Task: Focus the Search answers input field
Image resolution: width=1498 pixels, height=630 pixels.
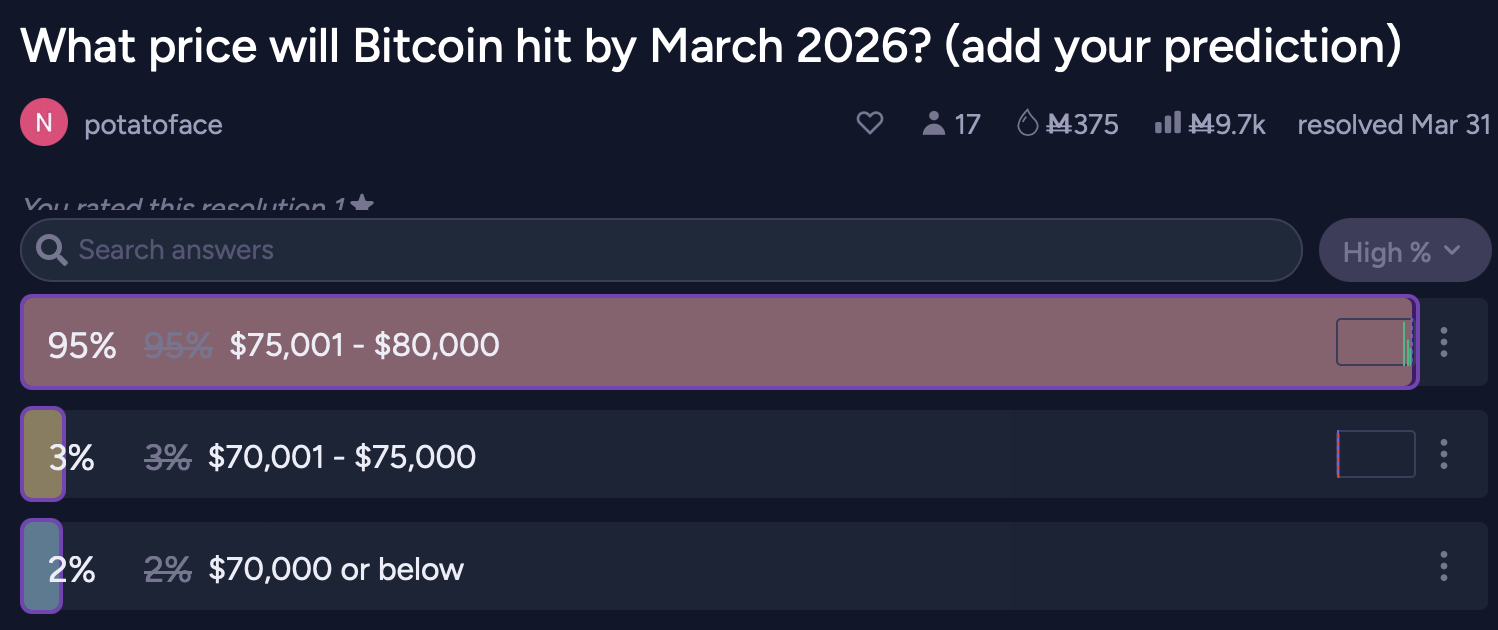Action: 680,250
